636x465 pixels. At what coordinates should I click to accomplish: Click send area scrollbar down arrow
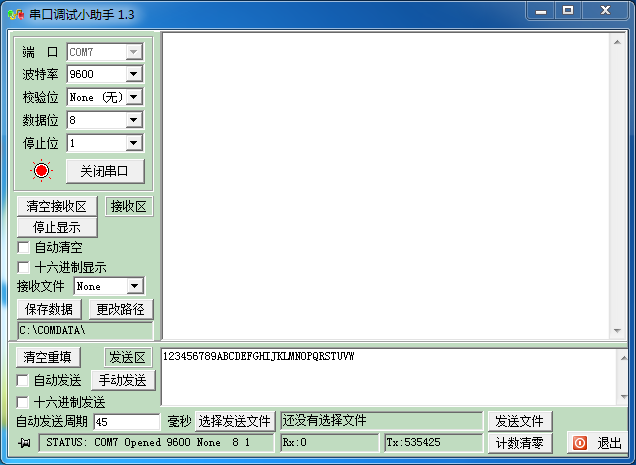(x=623, y=397)
